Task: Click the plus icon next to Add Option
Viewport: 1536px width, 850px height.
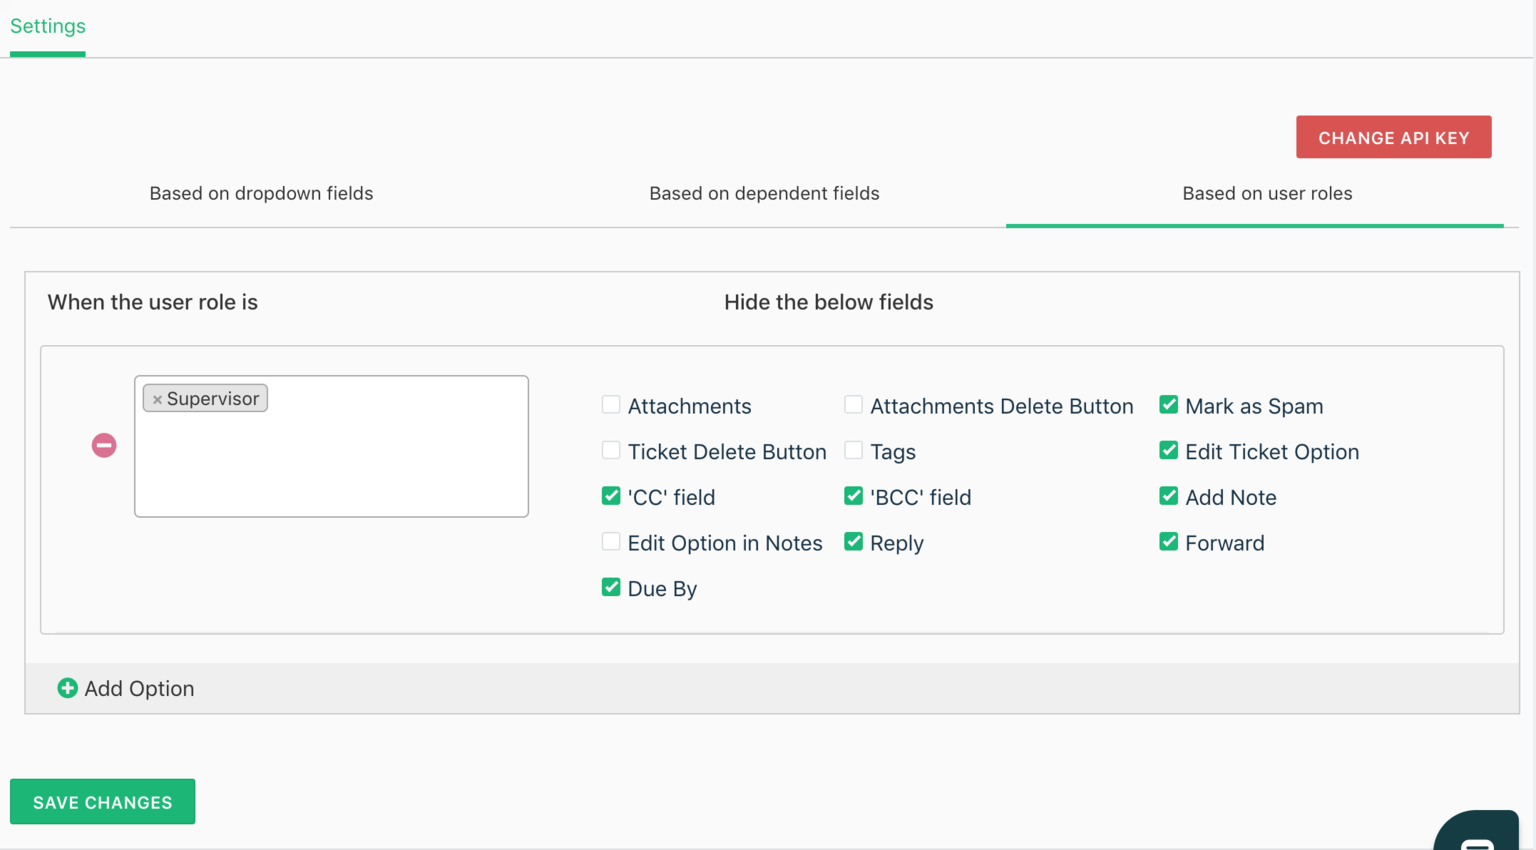Action: point(67,688)
